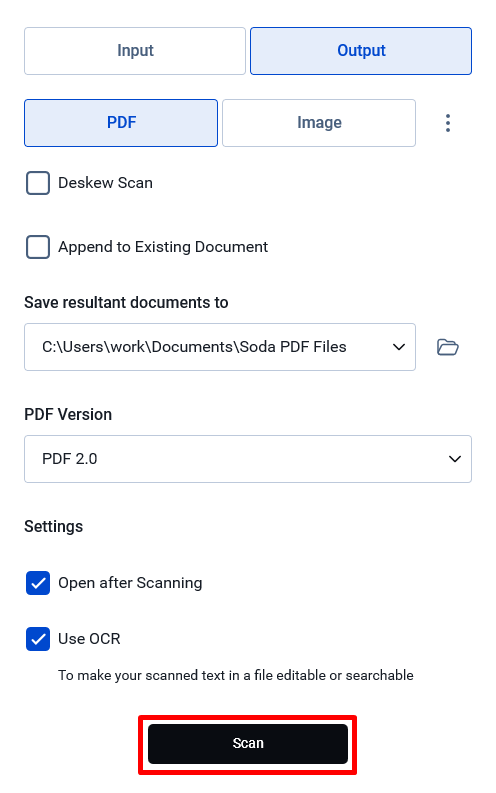
Task: Open the three-dot more options menu
Action: pos(447,123)
